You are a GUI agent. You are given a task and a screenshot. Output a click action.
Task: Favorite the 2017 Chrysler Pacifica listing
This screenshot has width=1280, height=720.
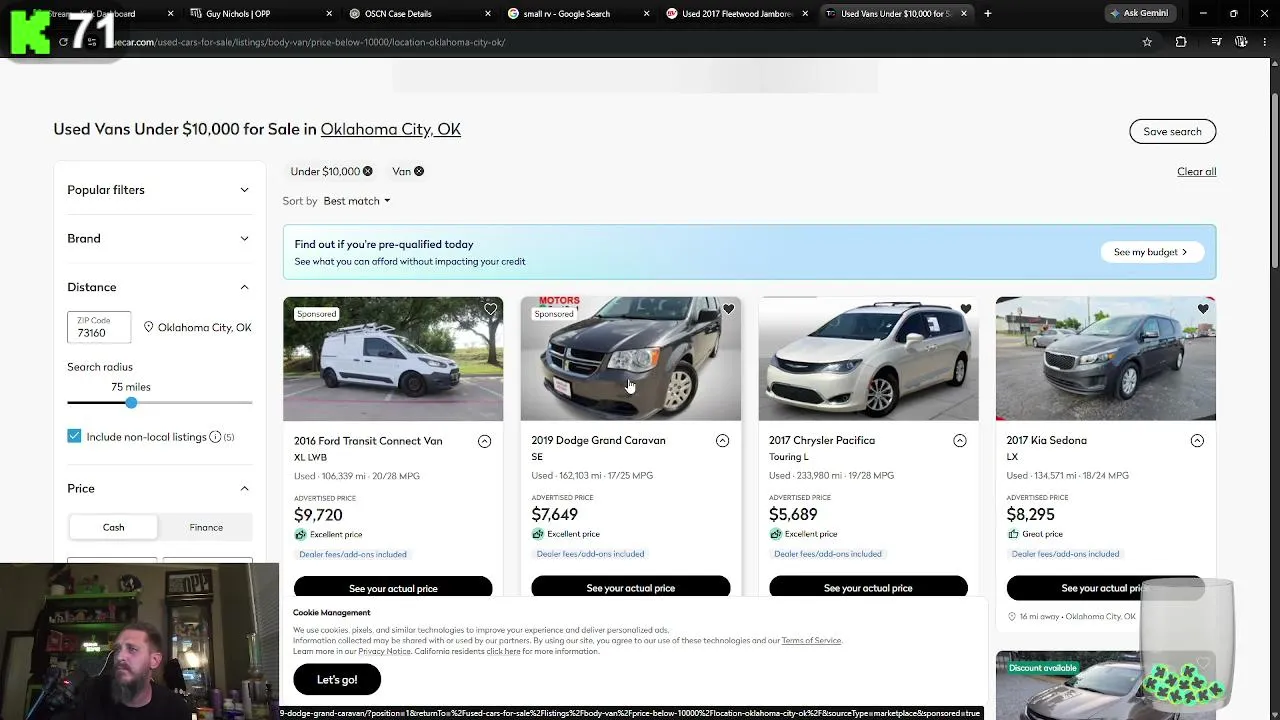[965, 309]
